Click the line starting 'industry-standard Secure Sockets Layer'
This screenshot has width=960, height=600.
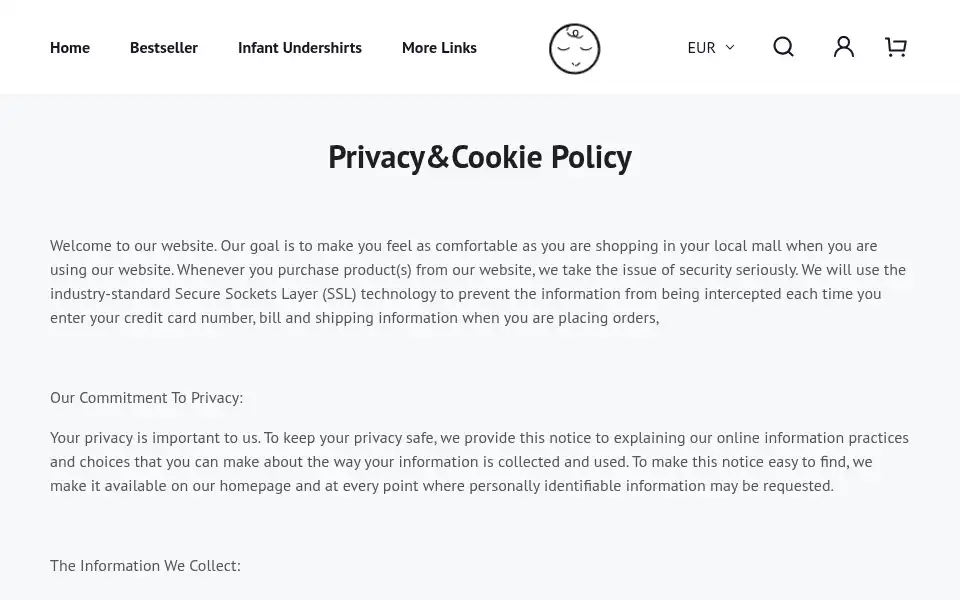point(465,294)
